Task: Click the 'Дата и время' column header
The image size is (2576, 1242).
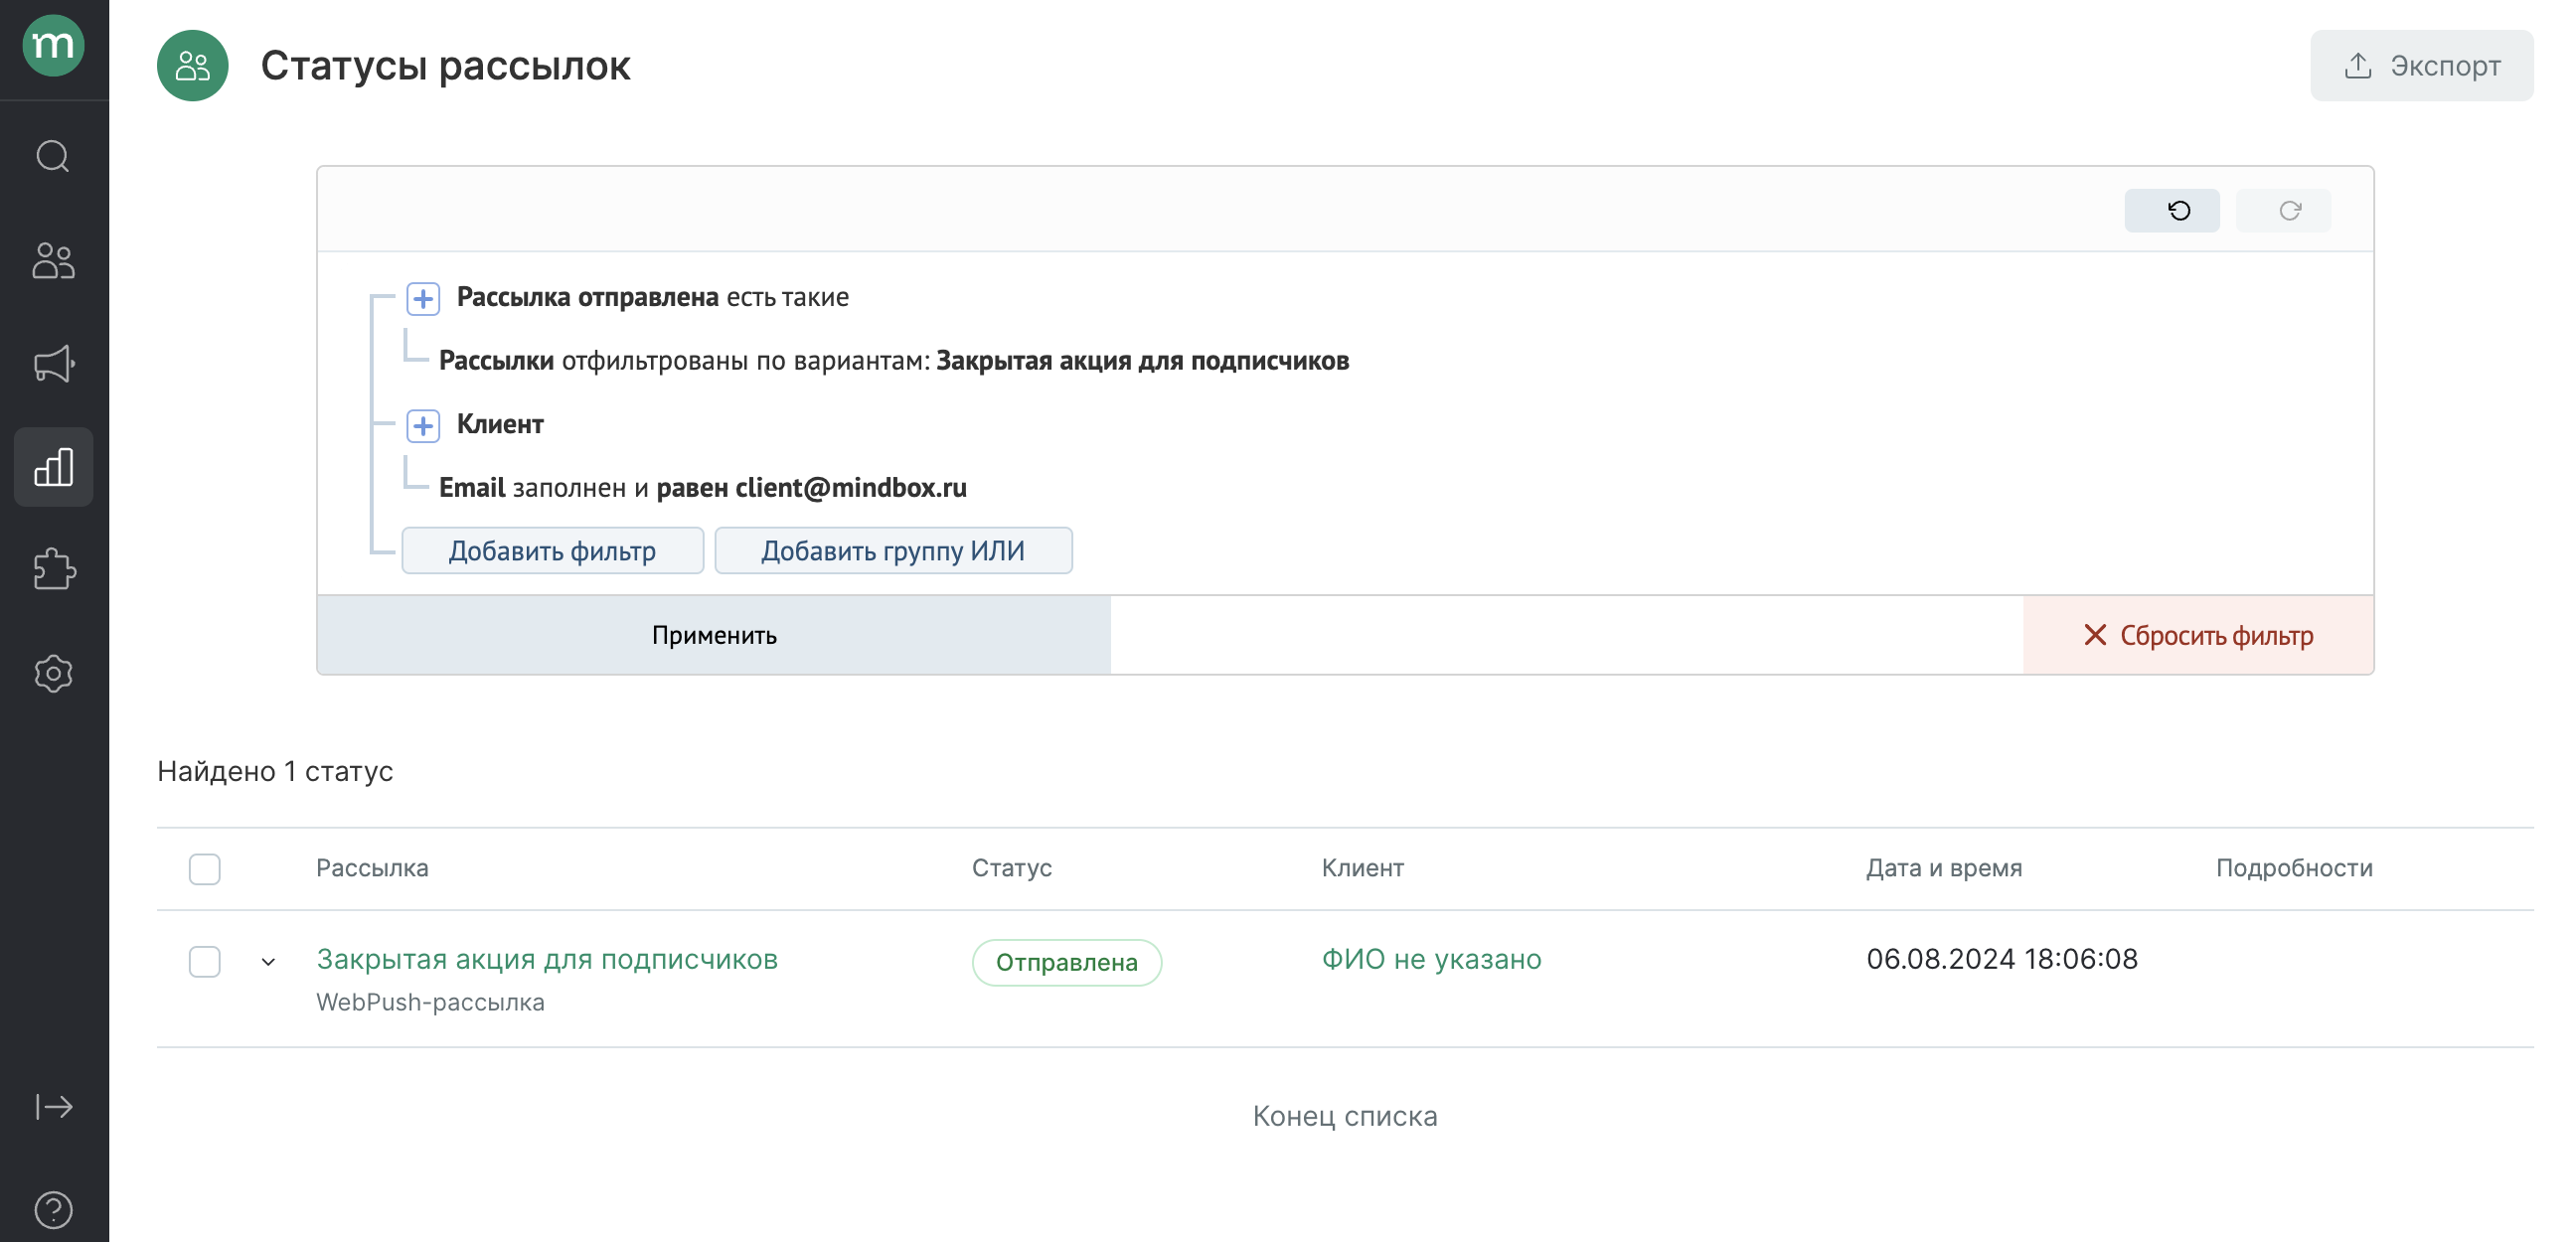Action: 1943,868
